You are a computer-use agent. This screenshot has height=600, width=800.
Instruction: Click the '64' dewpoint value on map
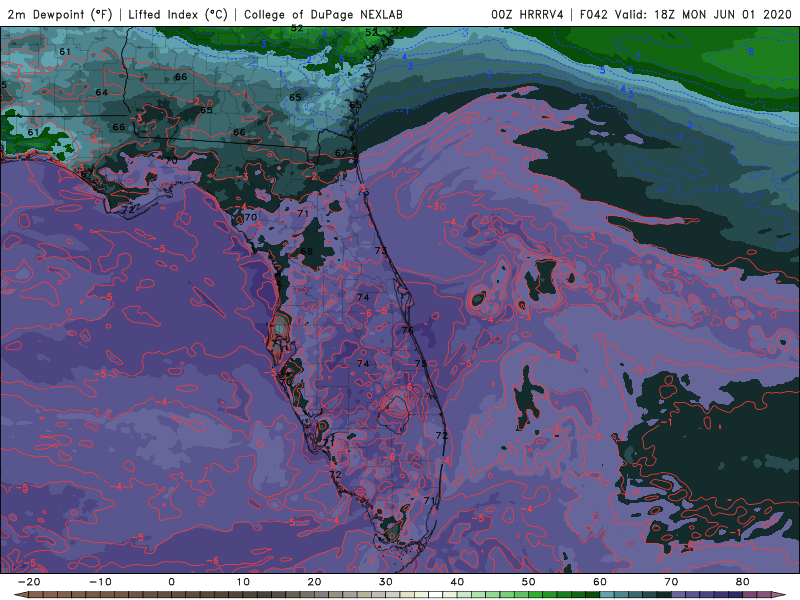tap(102, 92)
